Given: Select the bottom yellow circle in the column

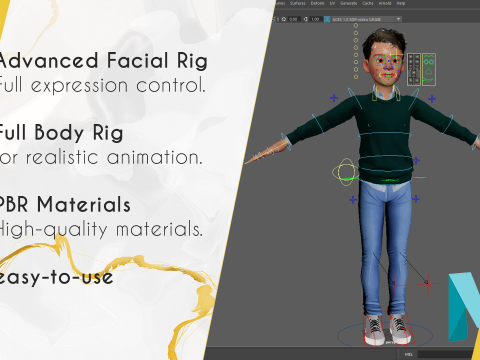Looking at the screenshot, I should pyautogui.click(x=356, y=77).
